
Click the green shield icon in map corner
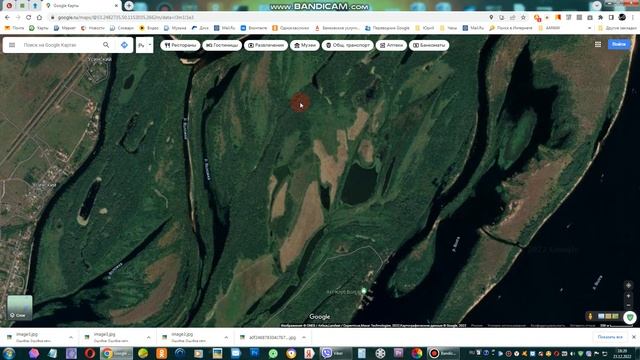tap(630, 317)
